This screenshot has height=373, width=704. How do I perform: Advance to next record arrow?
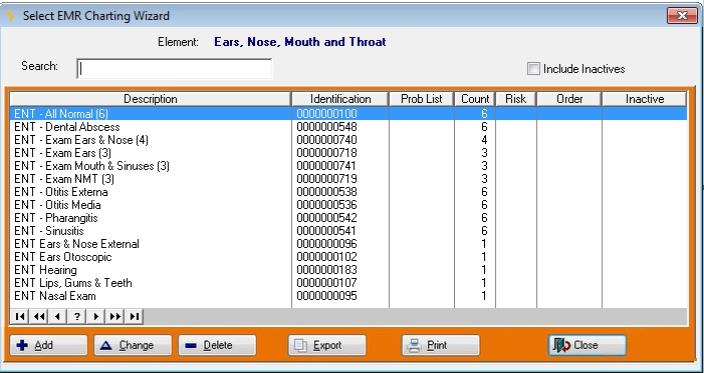tap(96, 316)
